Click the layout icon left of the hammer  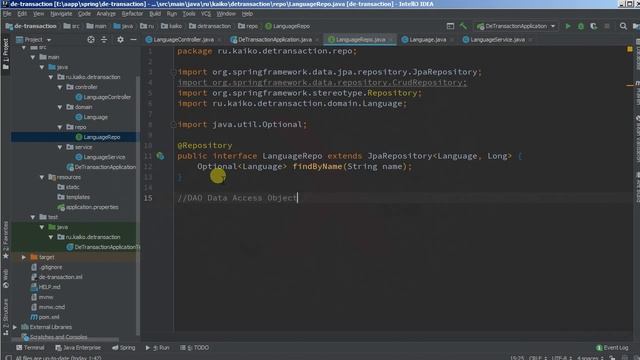(450, 26)
